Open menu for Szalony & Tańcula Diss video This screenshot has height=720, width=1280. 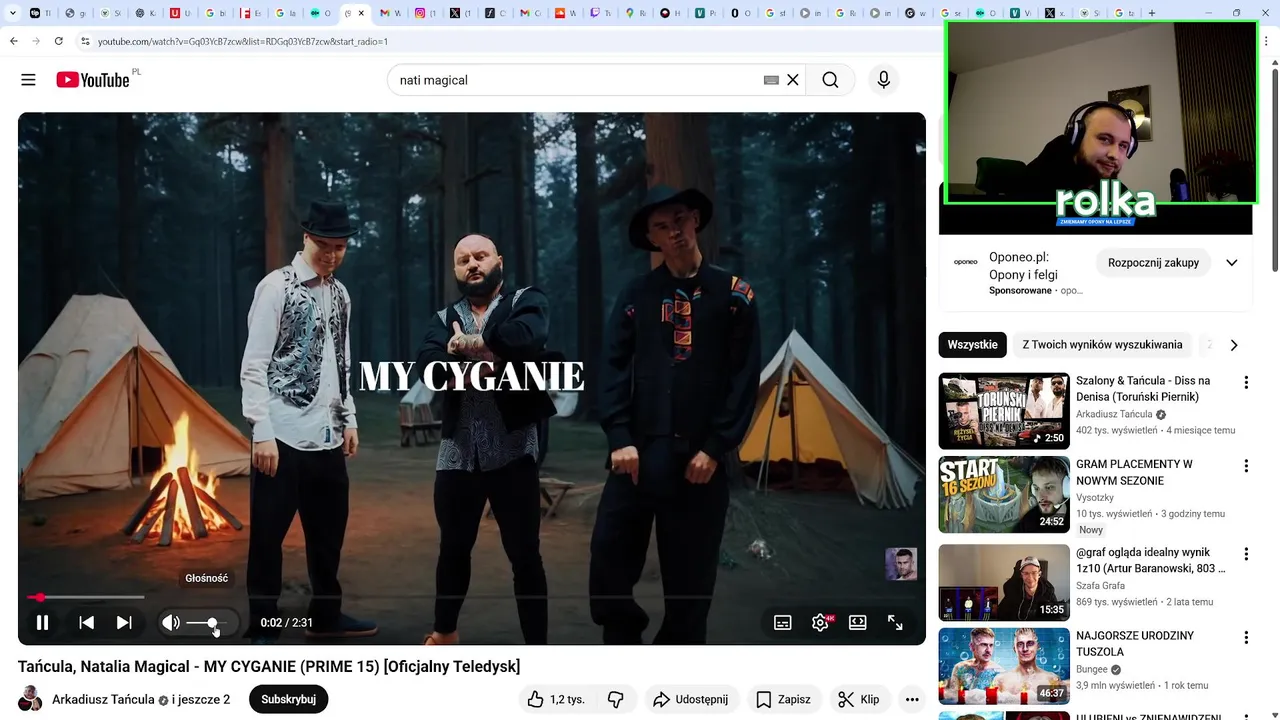pyautogui.click(x=1246, y=382)
